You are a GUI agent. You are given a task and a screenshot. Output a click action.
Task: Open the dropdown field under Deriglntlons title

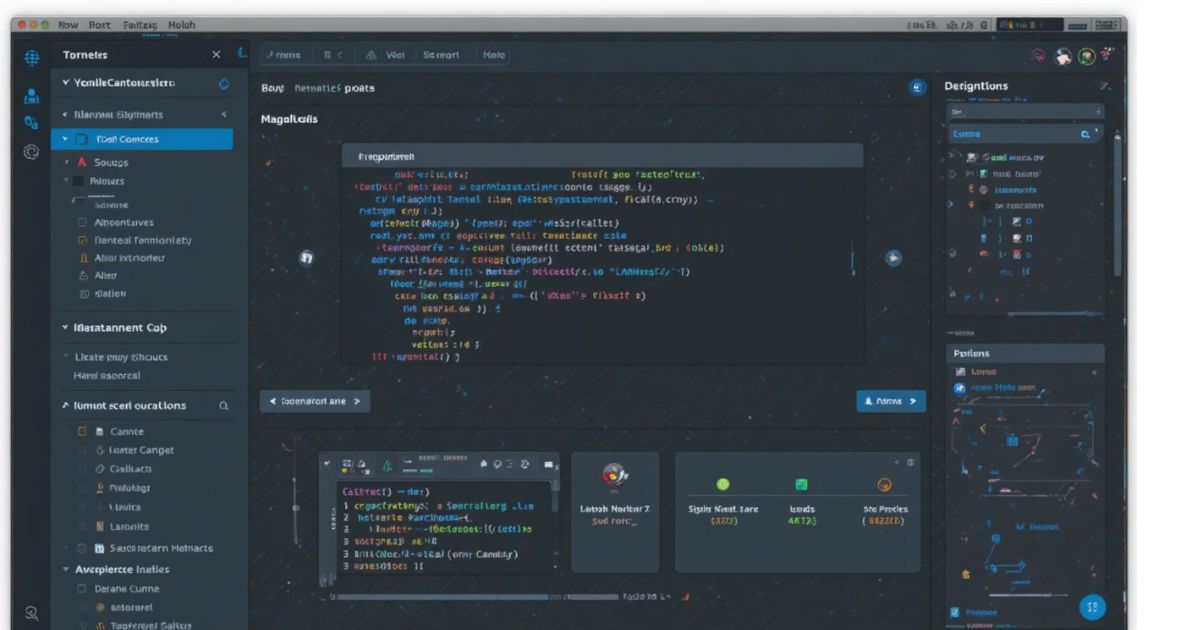[1025, 112]
